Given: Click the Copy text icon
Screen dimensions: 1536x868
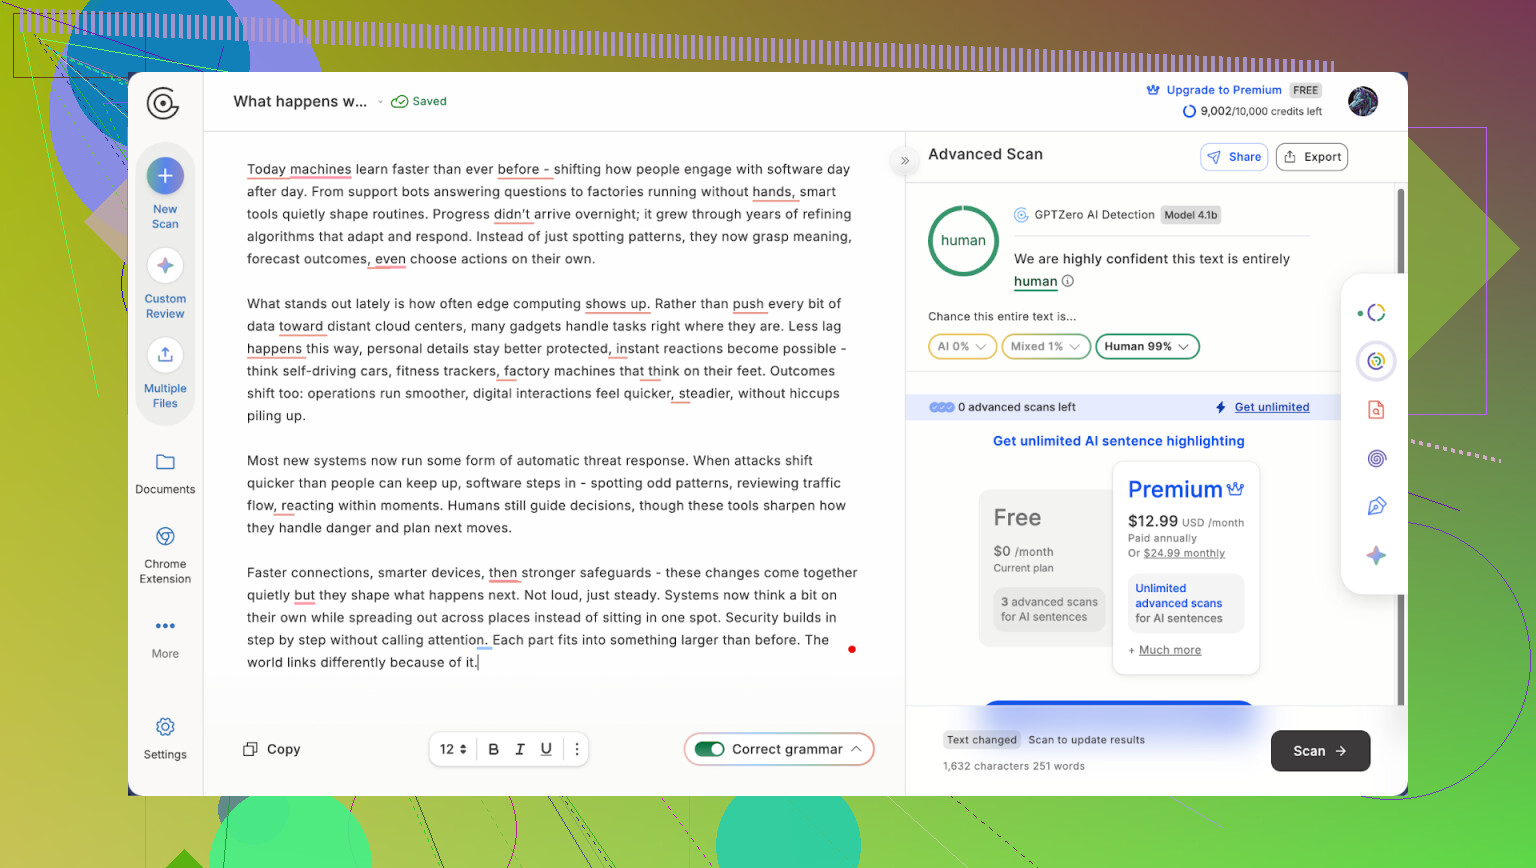Looking at the screenshot, I should click(251, 749).
